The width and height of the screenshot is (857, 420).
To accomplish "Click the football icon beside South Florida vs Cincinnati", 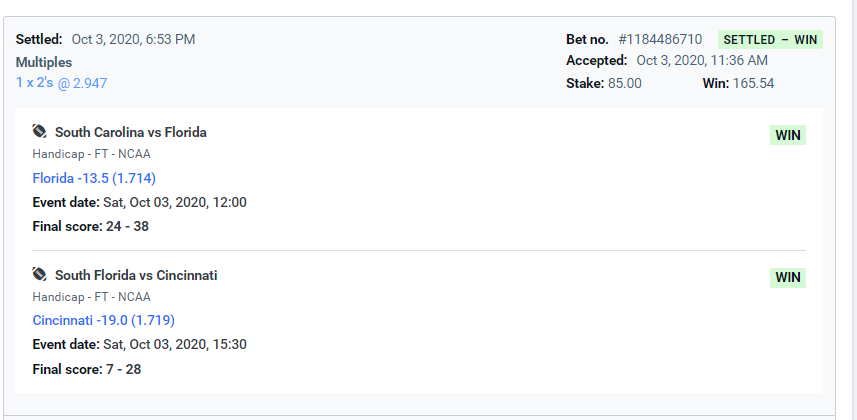I will tap(39, 274).
